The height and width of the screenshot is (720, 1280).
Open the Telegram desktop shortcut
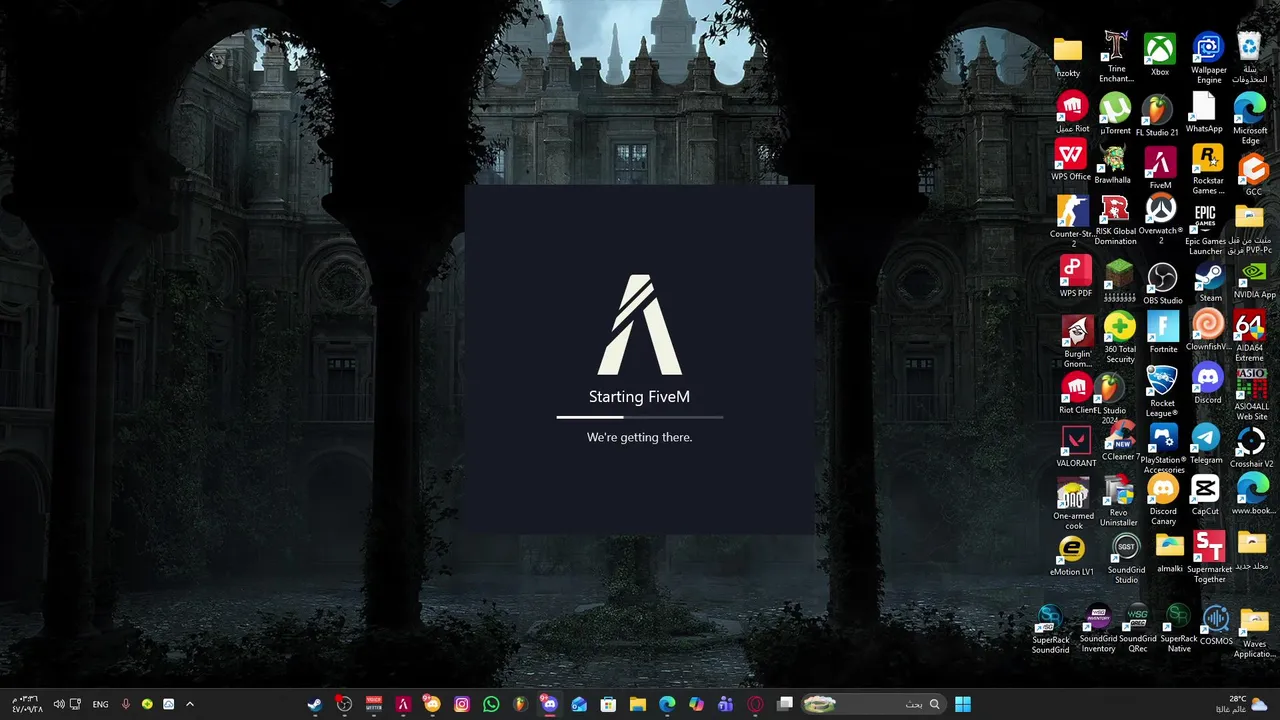1206,444
